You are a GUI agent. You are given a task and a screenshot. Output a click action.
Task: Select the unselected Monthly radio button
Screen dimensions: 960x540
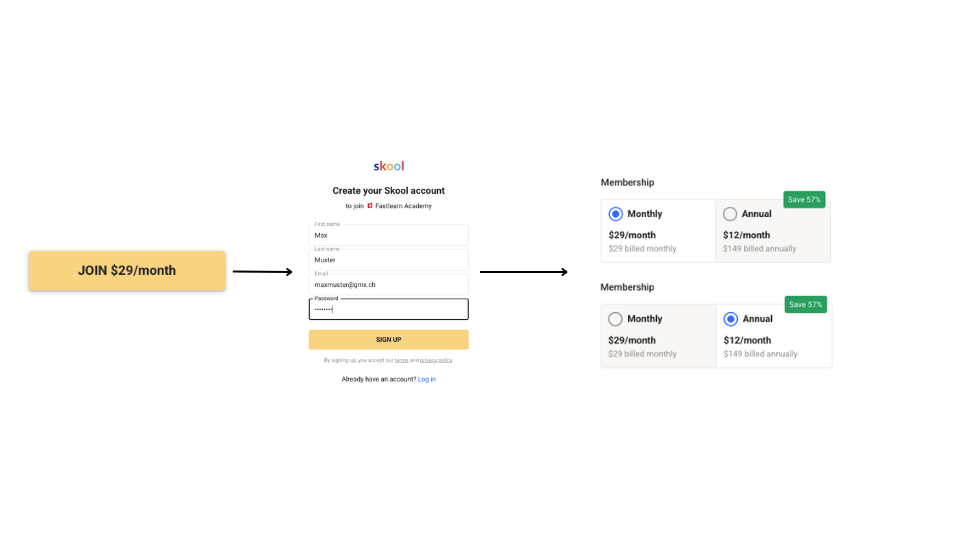point(616,319)
